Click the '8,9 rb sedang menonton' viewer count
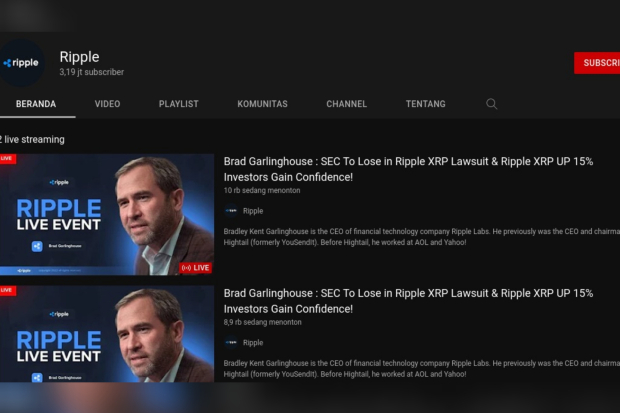620x413 pixels. coord(263,322)
